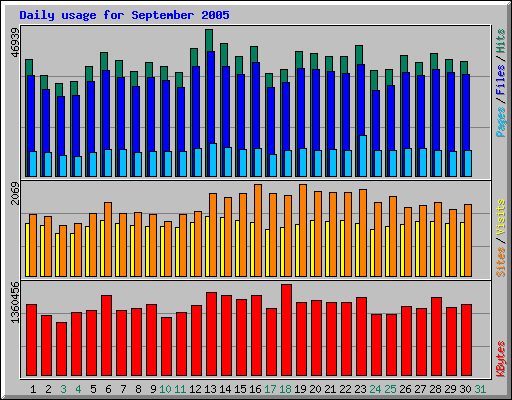Click day 10 on the x-axis
The image size is (512, 400).
165,389
